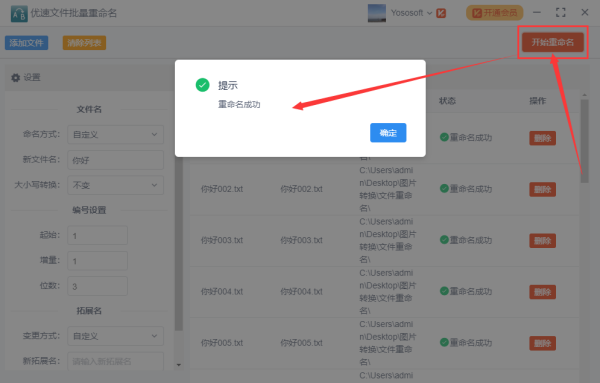The width and height of the screenshot is (600, 383).
Task: Delete the 你好004.txt row
Action: pyautogui.click(x=543, y=292)
